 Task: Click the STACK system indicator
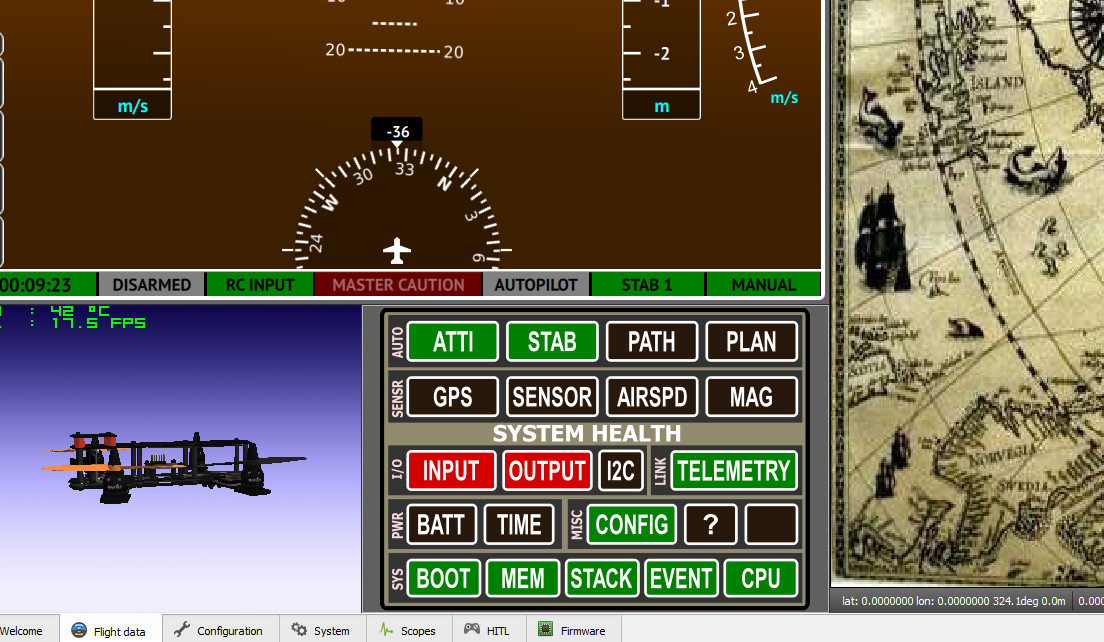pyautogui.click(x=602, y=578)
